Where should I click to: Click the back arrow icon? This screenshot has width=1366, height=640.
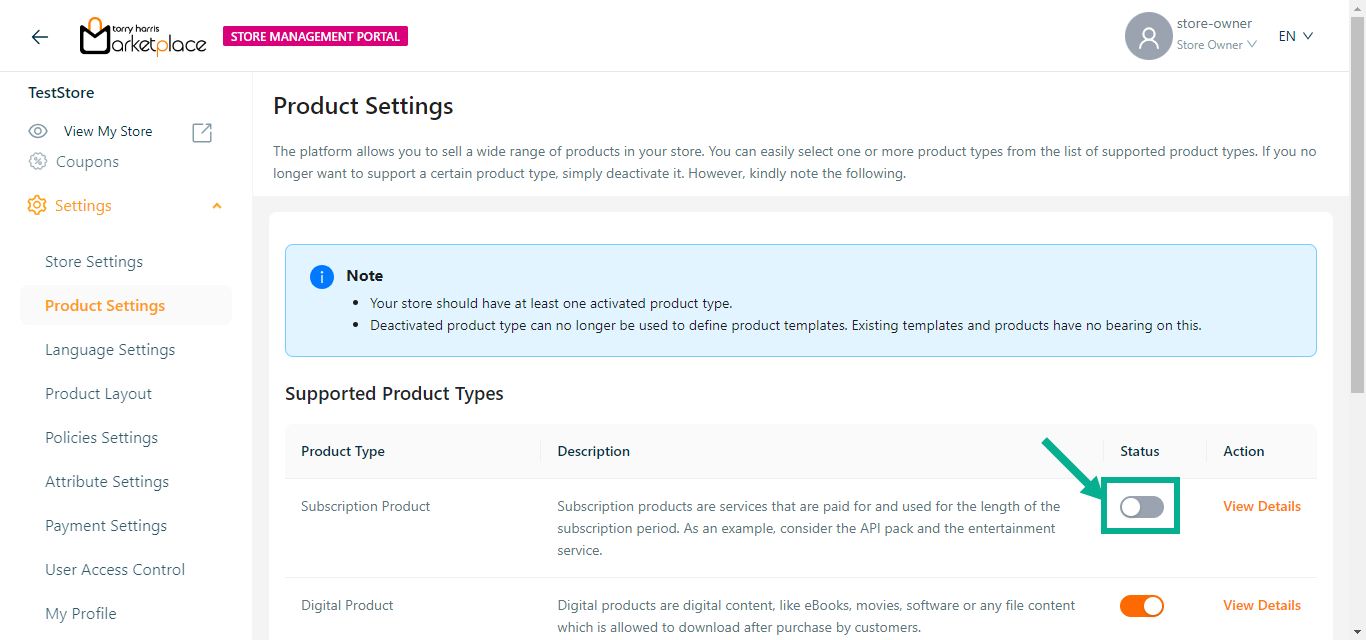point(39,37)
